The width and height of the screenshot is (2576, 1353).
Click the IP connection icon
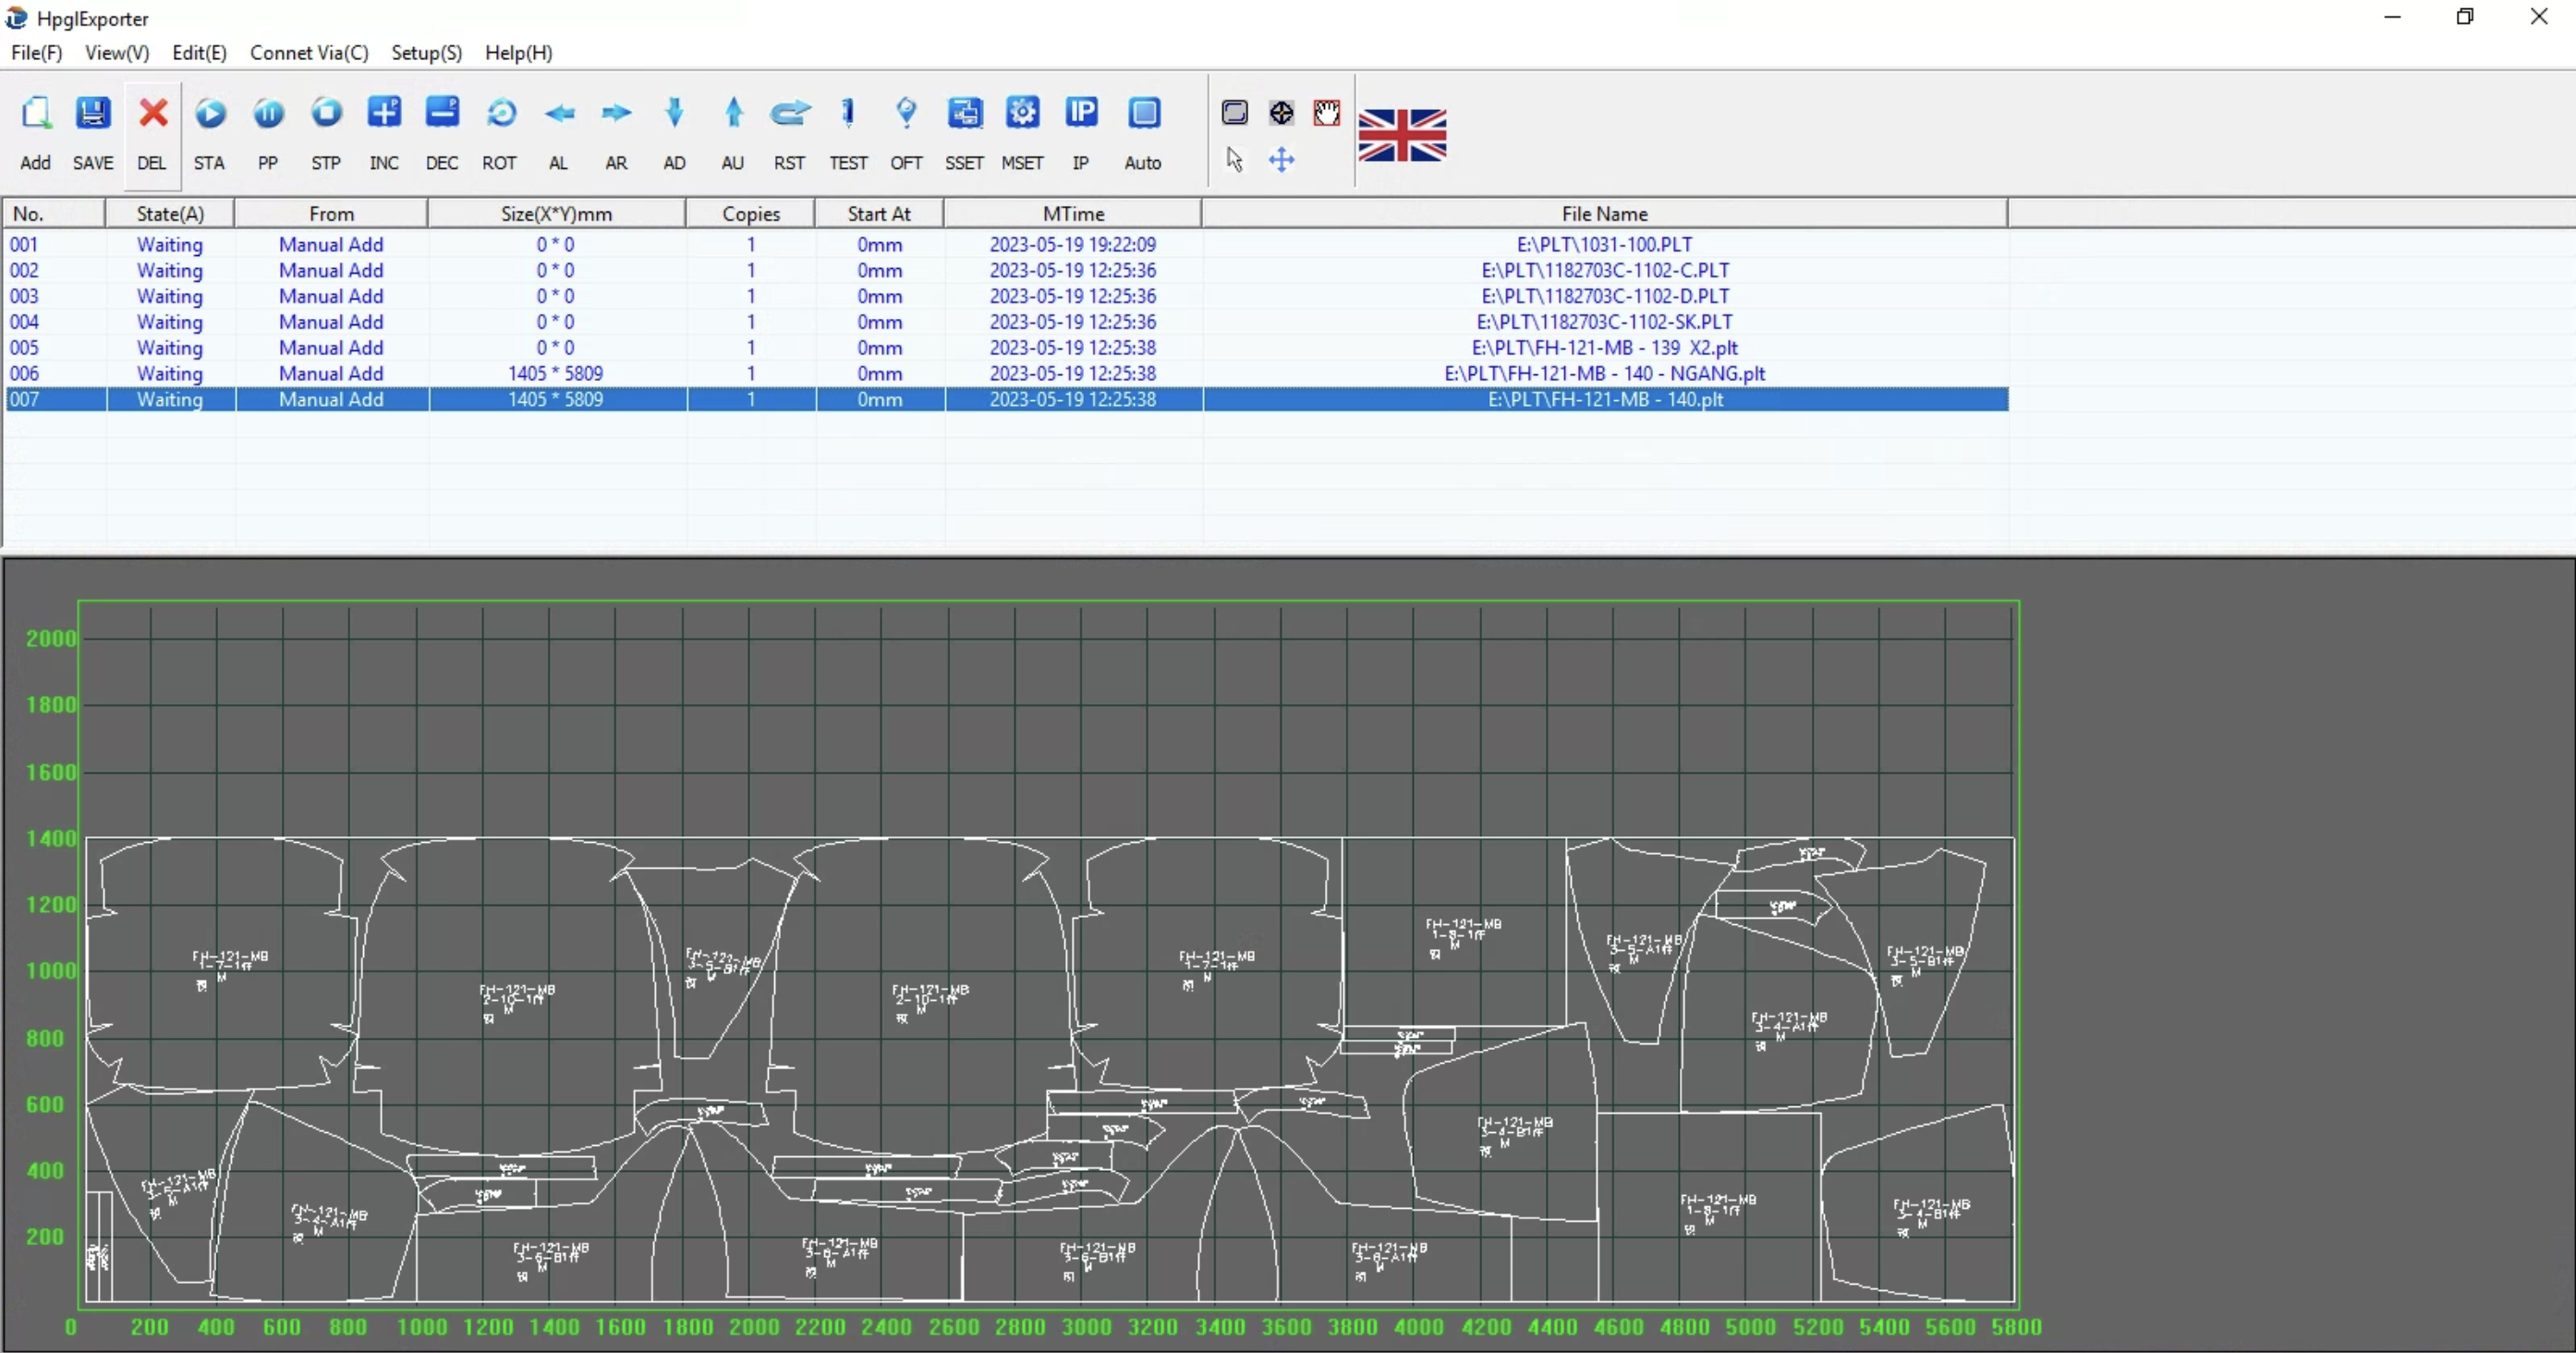(x=1081, y=113)
